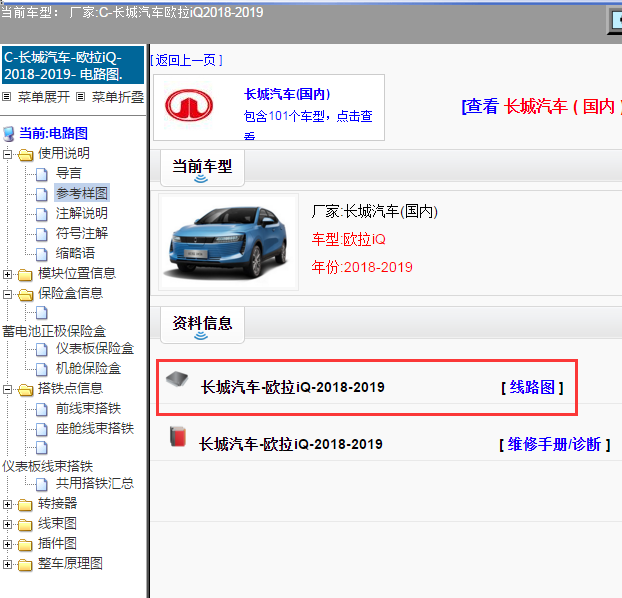This screenshot has height=598, width=622.
Task: Click 查看 长城汽车(国内) link at right
Action: 541,106
